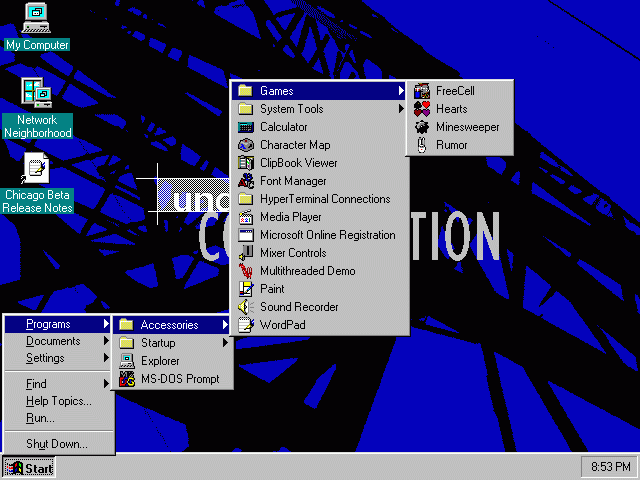Screen dimensions: 640x480
Task: Click the ClipBook Viewer icon
Action: [x=246, y=163]
